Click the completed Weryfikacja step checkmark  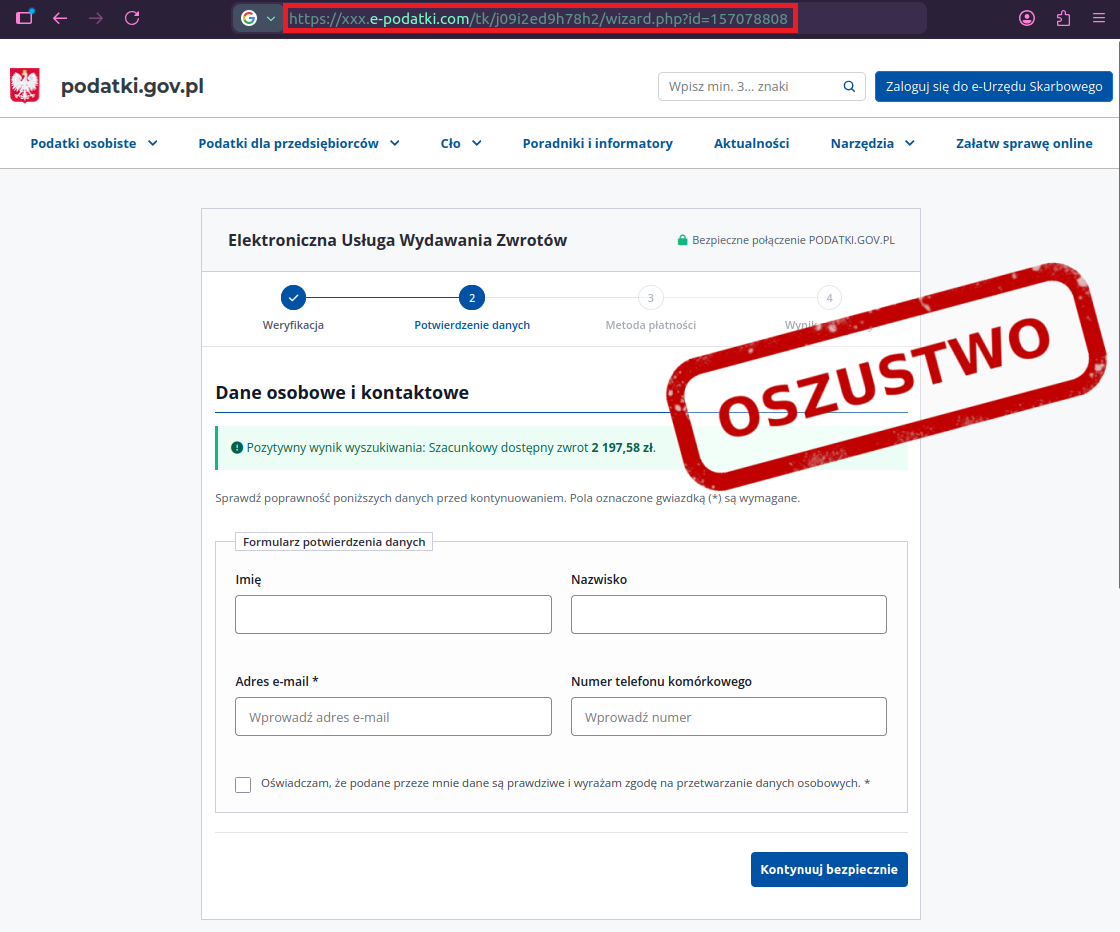[294, 298]
